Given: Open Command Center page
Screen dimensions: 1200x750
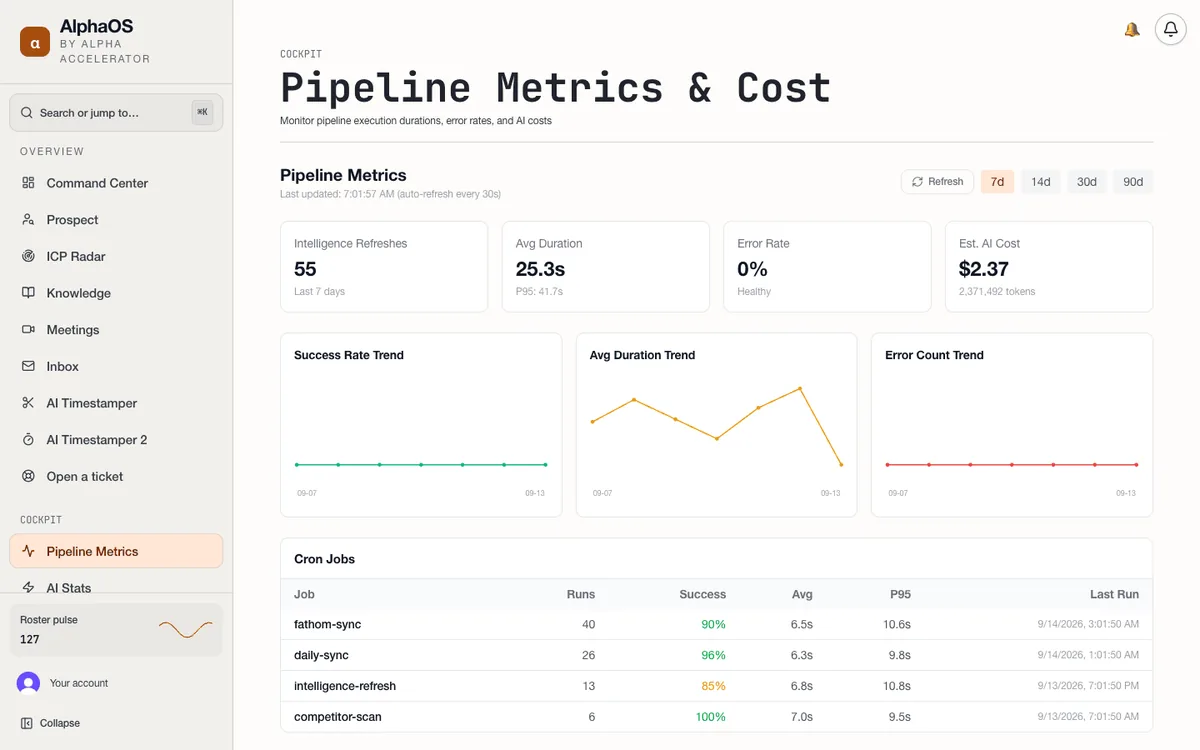Looking at the screenshot, I should 116,183.
